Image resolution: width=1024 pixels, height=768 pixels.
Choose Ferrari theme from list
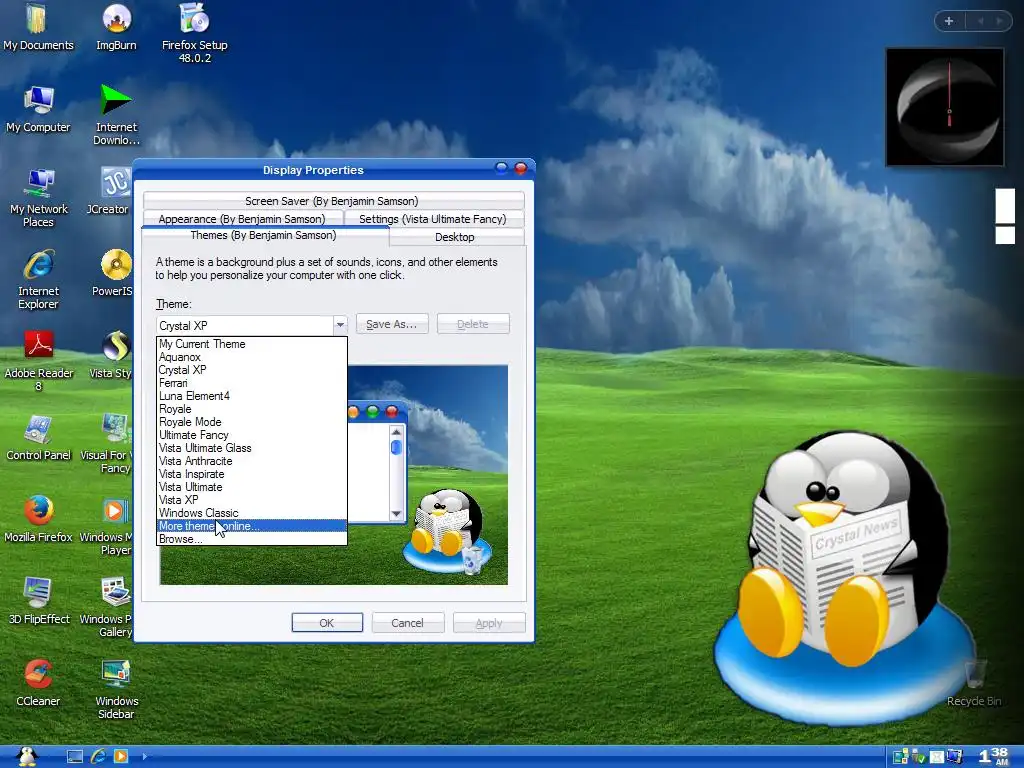point(252,383)
